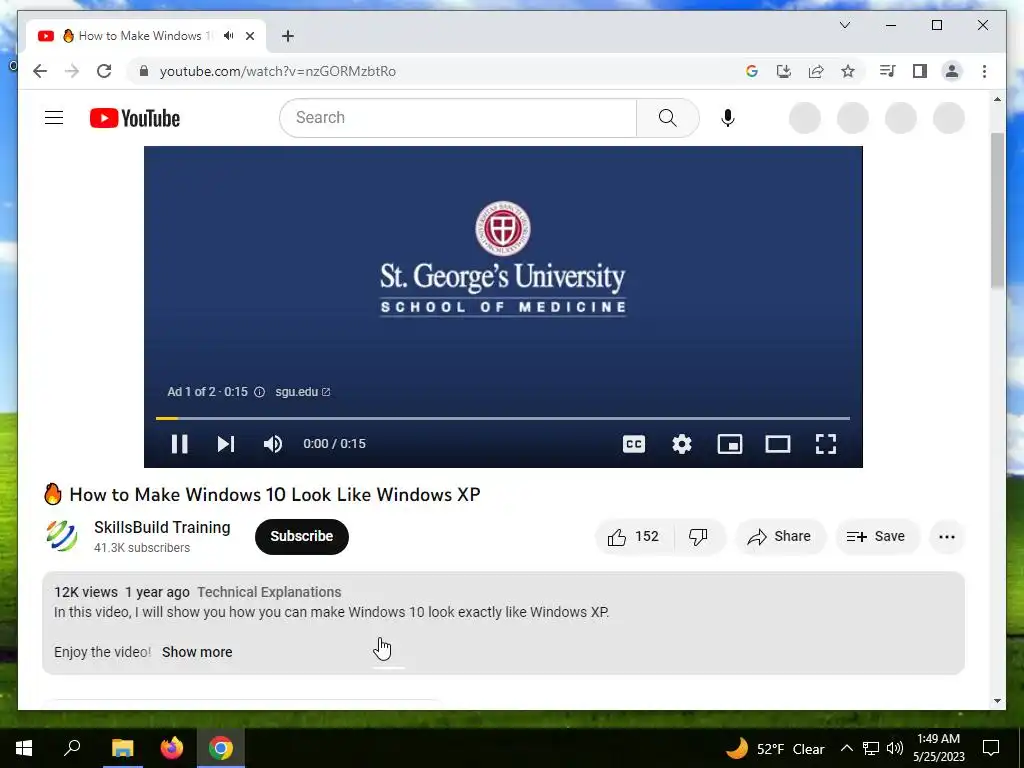
Task: Share this video
Action: click(780, 537)
